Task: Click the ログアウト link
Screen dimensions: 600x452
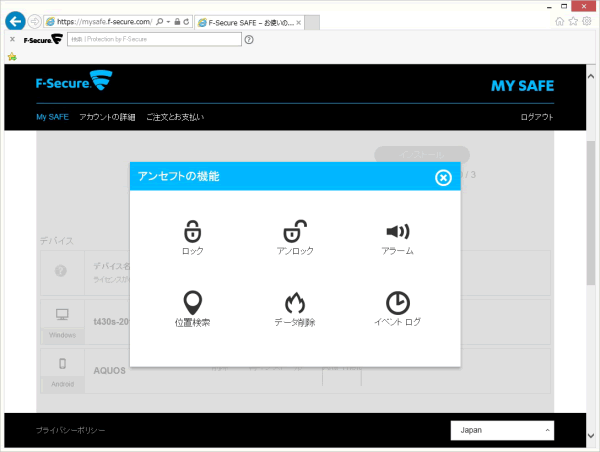Action: [537, 117]
